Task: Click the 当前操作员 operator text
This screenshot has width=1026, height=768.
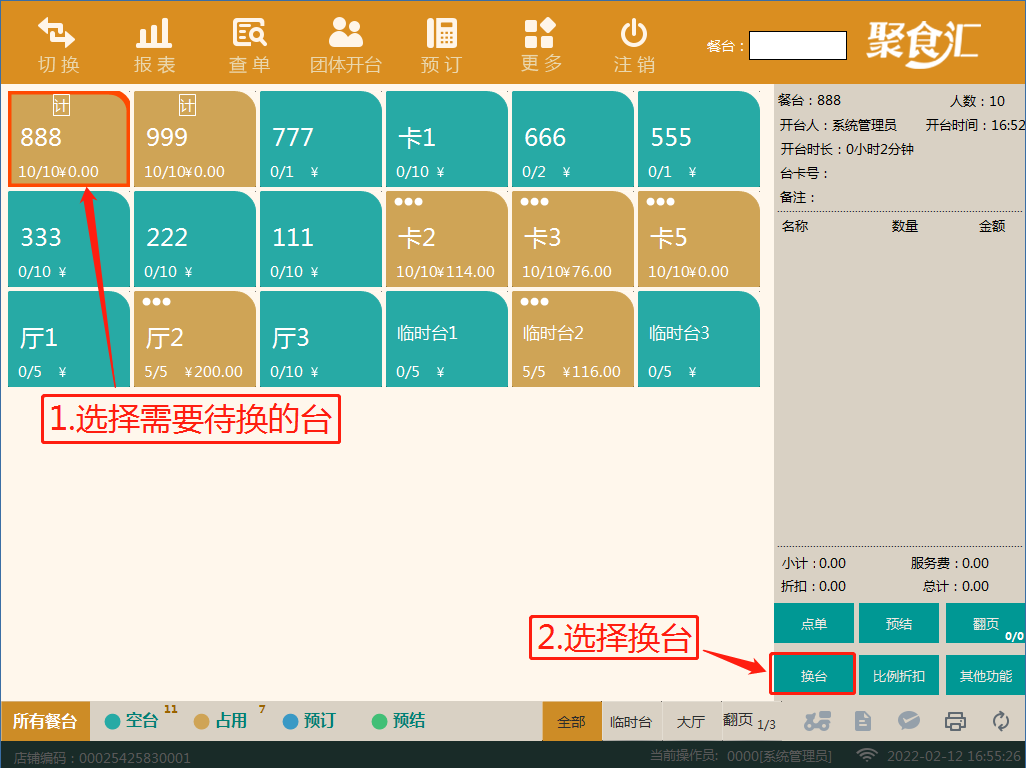Action: [x=740, y=756]
